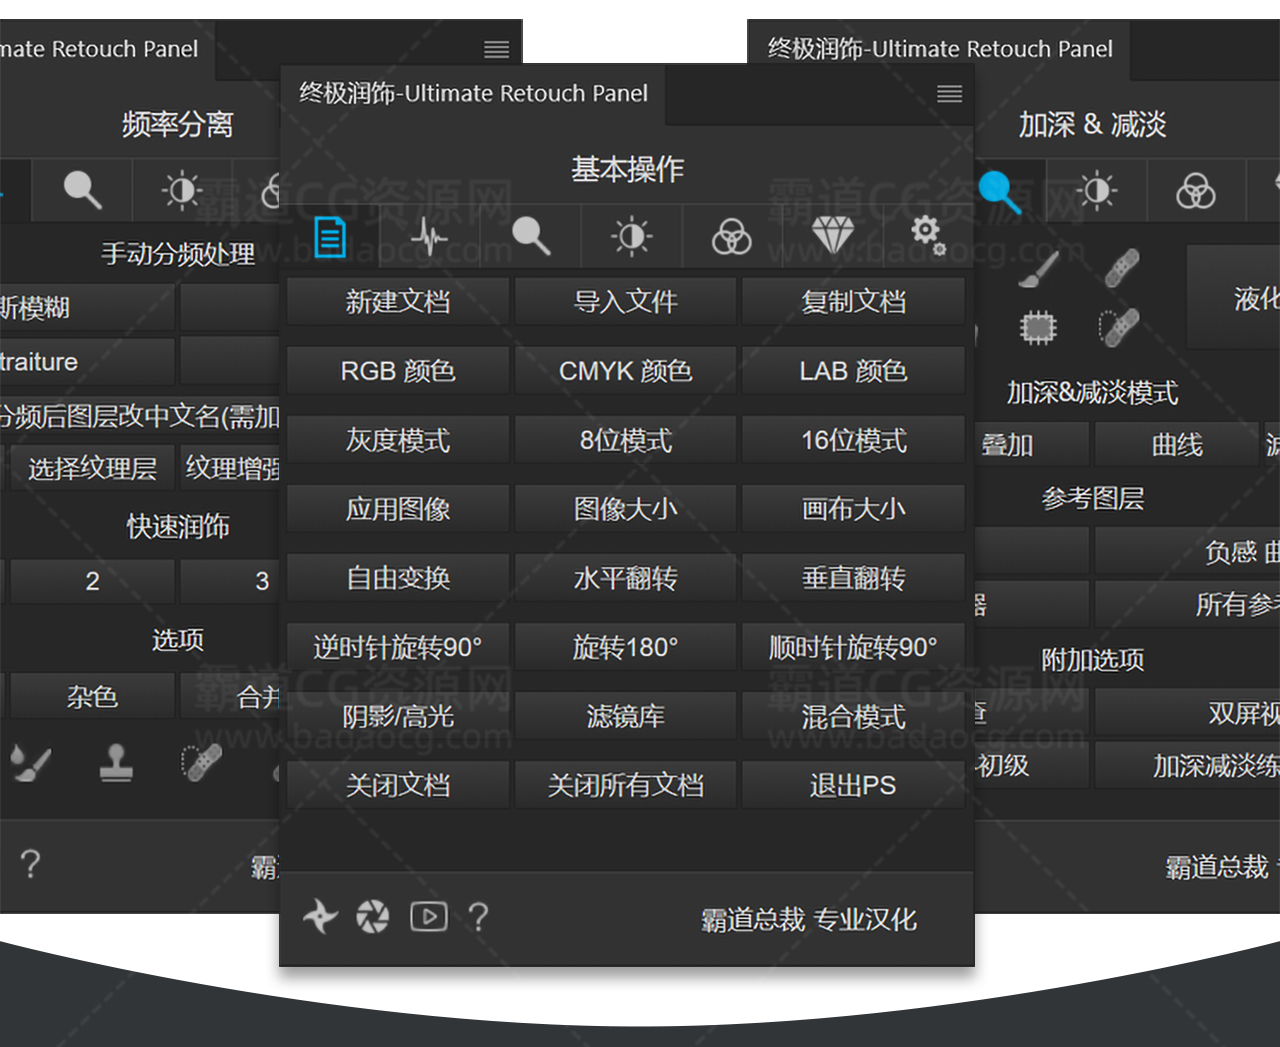Open the Basic Operations document icon tab

point(330,237)
